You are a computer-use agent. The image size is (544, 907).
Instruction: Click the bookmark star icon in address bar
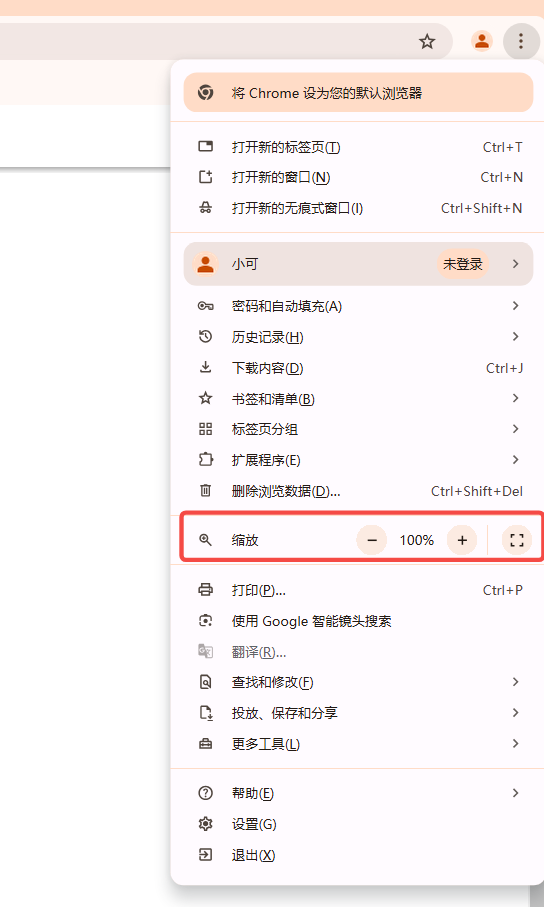(427, 41)
